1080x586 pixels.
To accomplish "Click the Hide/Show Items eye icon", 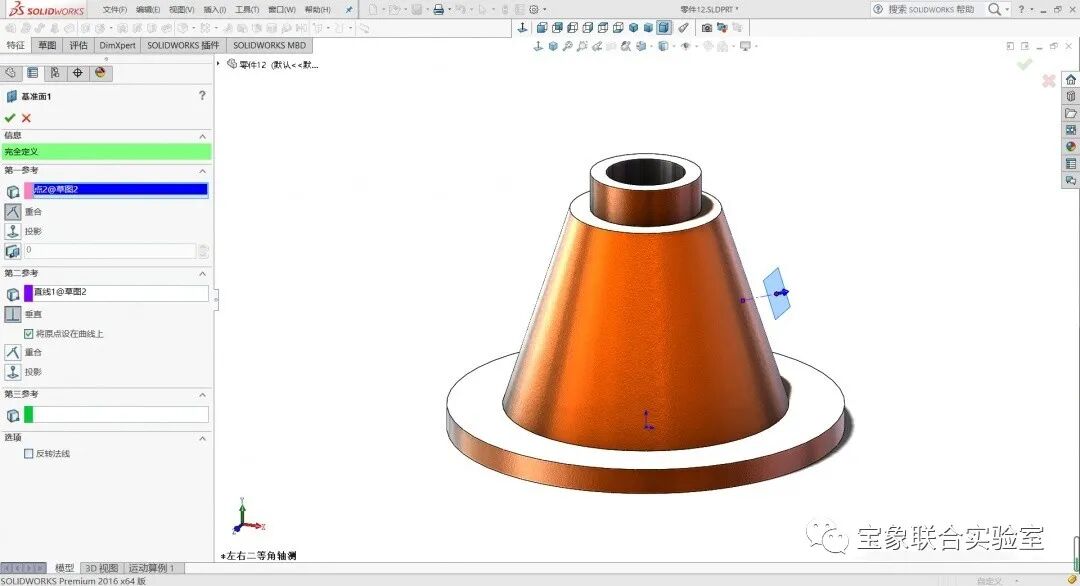I will pos(686,46).
